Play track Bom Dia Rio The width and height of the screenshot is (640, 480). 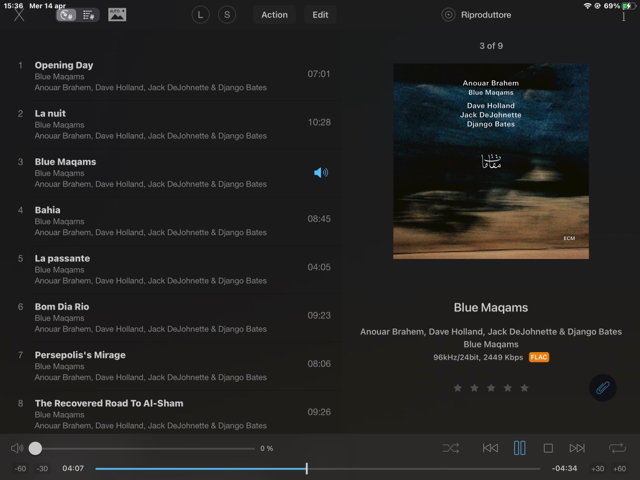[171, 318]
